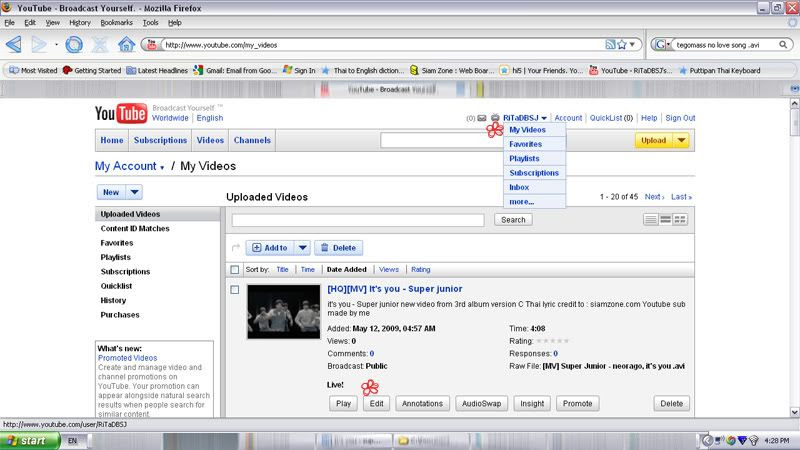Tick the select-all videos checkbox
Image resolution: width=800 pixels, height=450 pixels.
(x=235, y=269)
